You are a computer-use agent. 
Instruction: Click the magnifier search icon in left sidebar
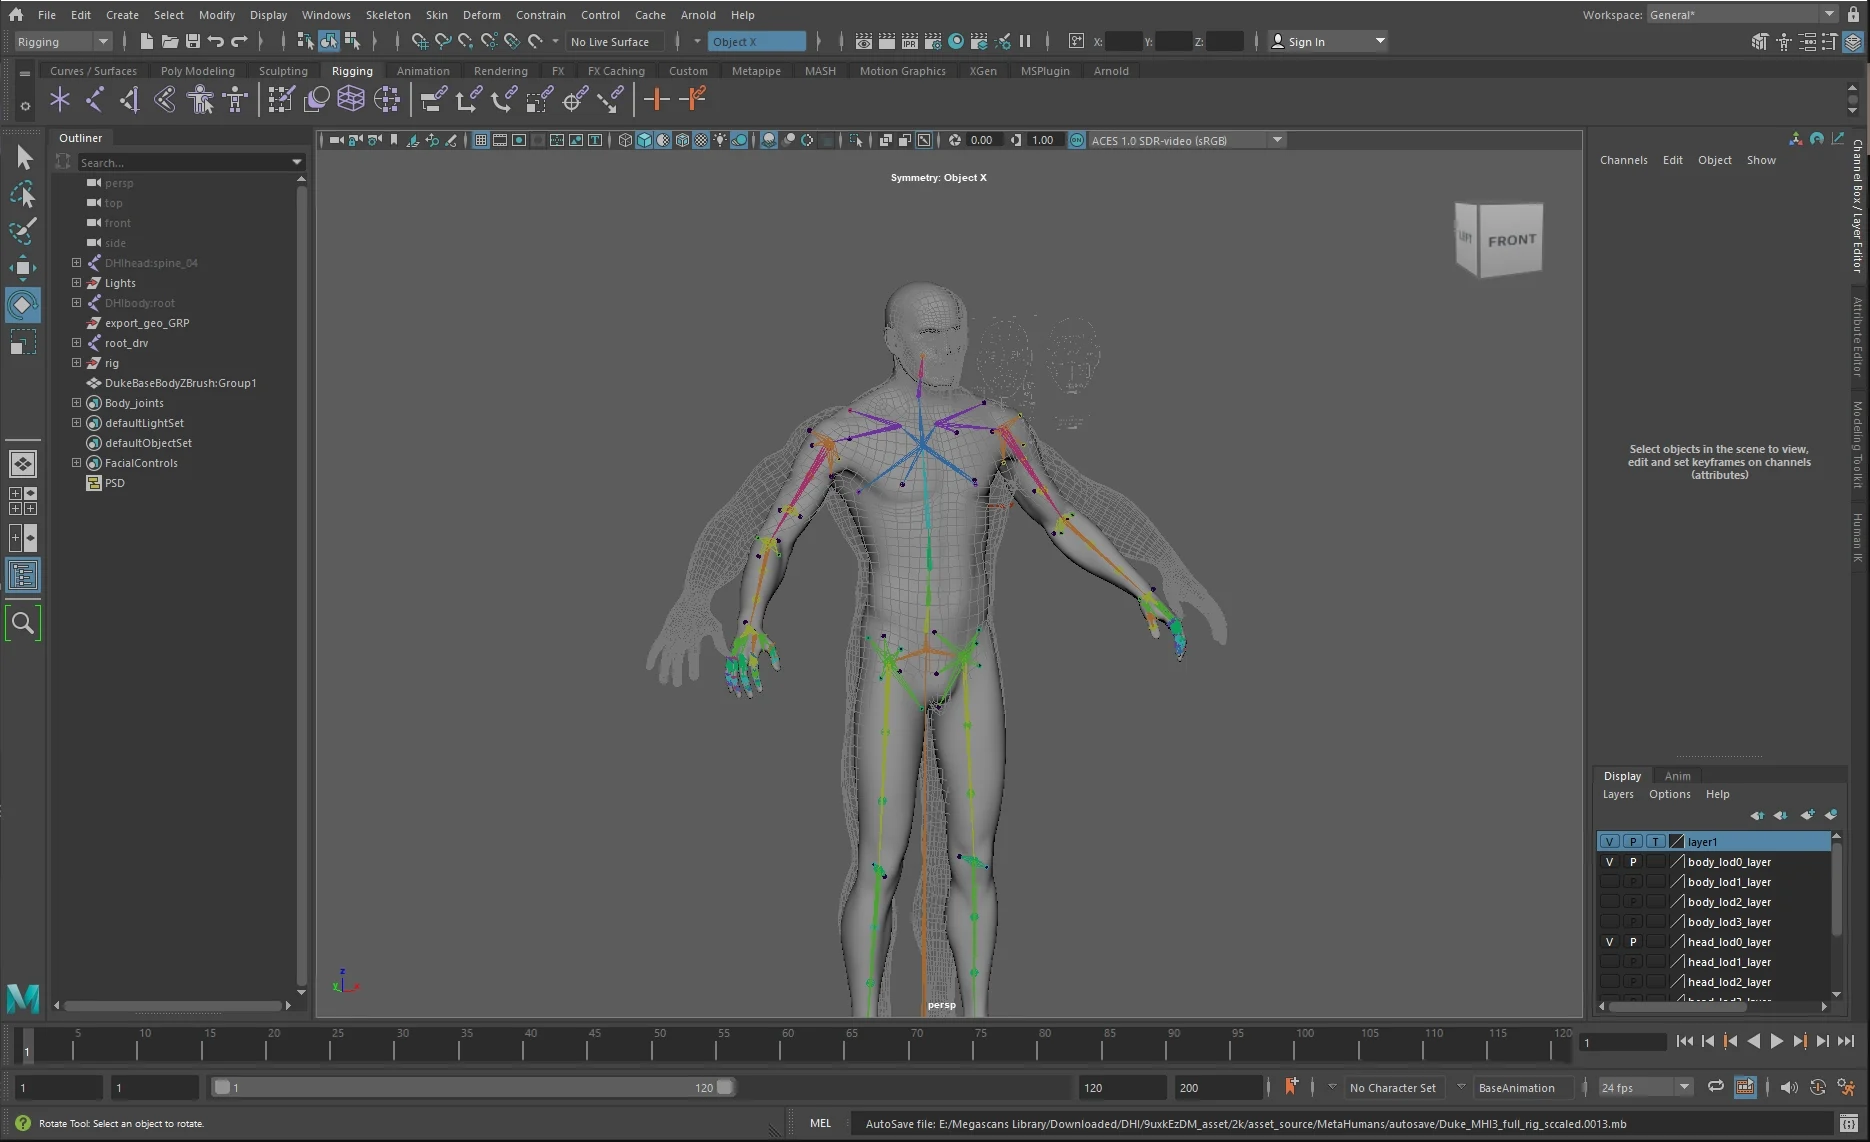click(x=23, y=623)
